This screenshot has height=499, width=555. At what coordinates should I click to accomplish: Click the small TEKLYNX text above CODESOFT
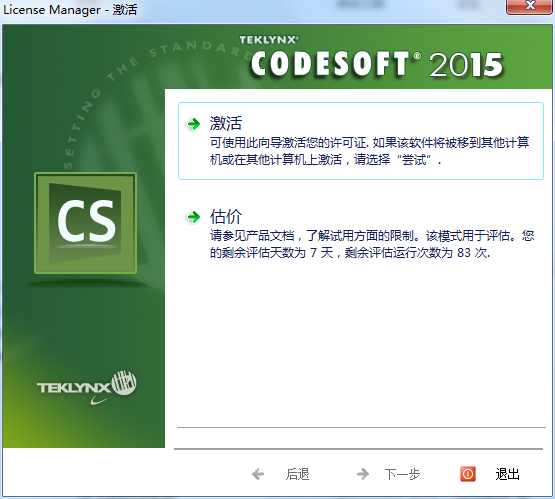[269, 40]
